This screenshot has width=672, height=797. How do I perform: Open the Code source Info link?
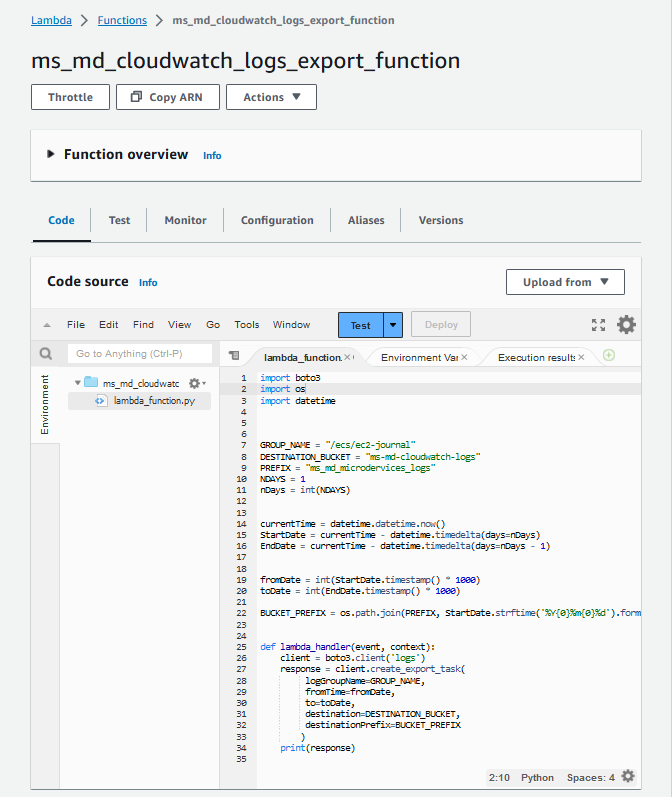pos(148,283)
